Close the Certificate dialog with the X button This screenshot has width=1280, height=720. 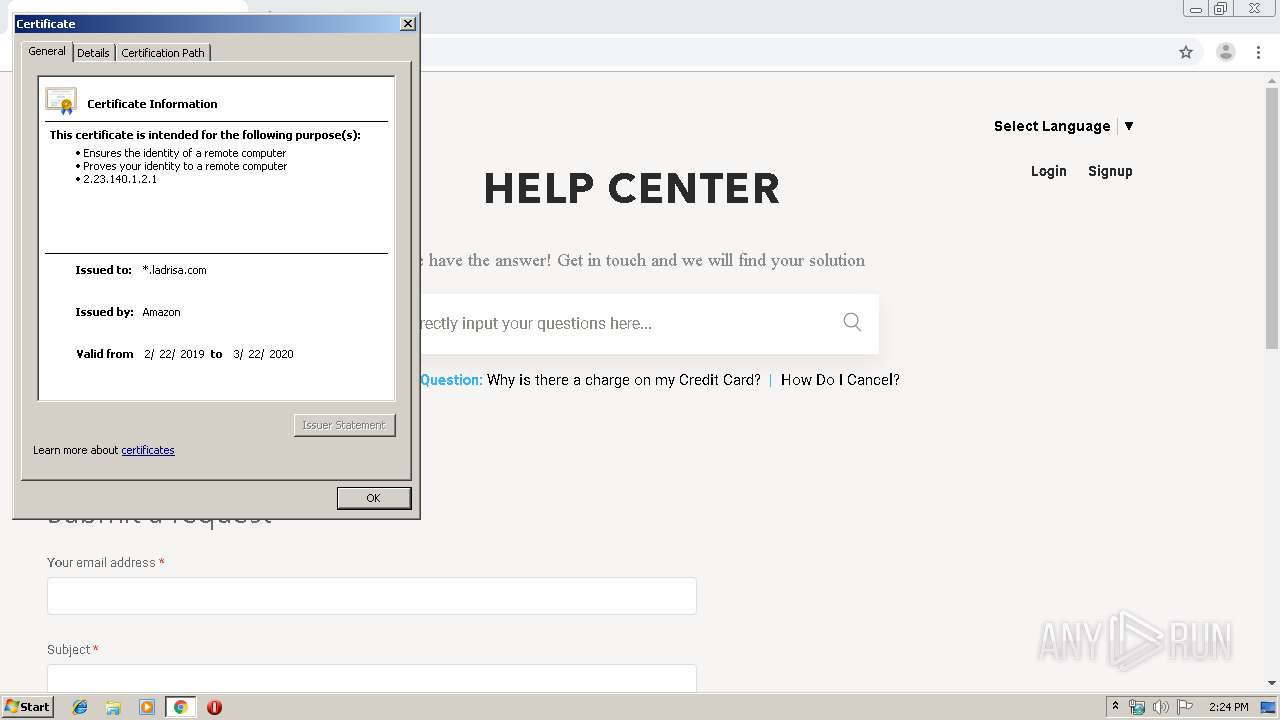pos(408,23)
